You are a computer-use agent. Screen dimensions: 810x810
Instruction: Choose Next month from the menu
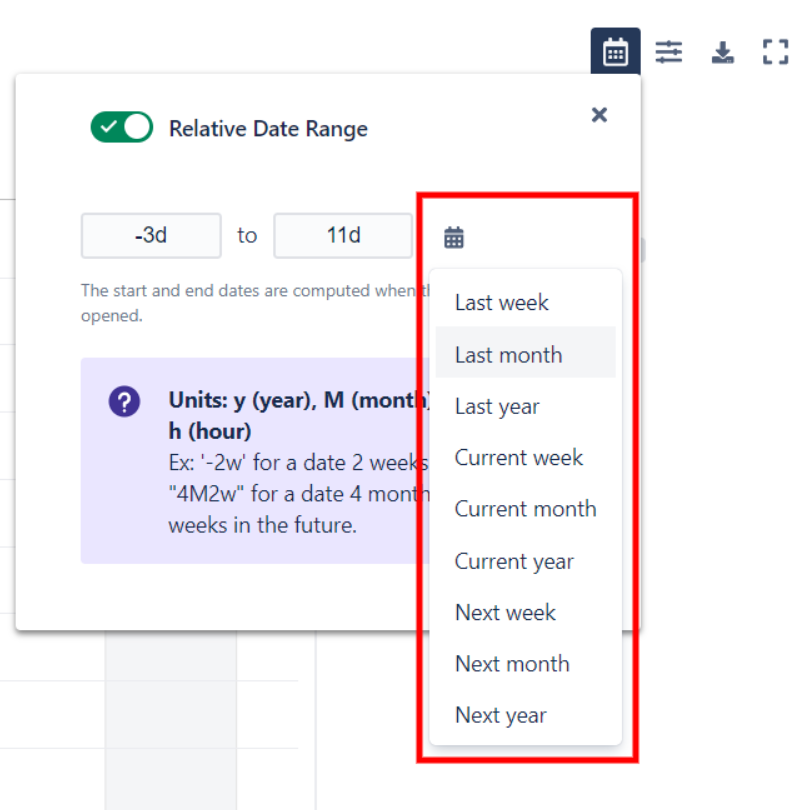click(512, 664)
